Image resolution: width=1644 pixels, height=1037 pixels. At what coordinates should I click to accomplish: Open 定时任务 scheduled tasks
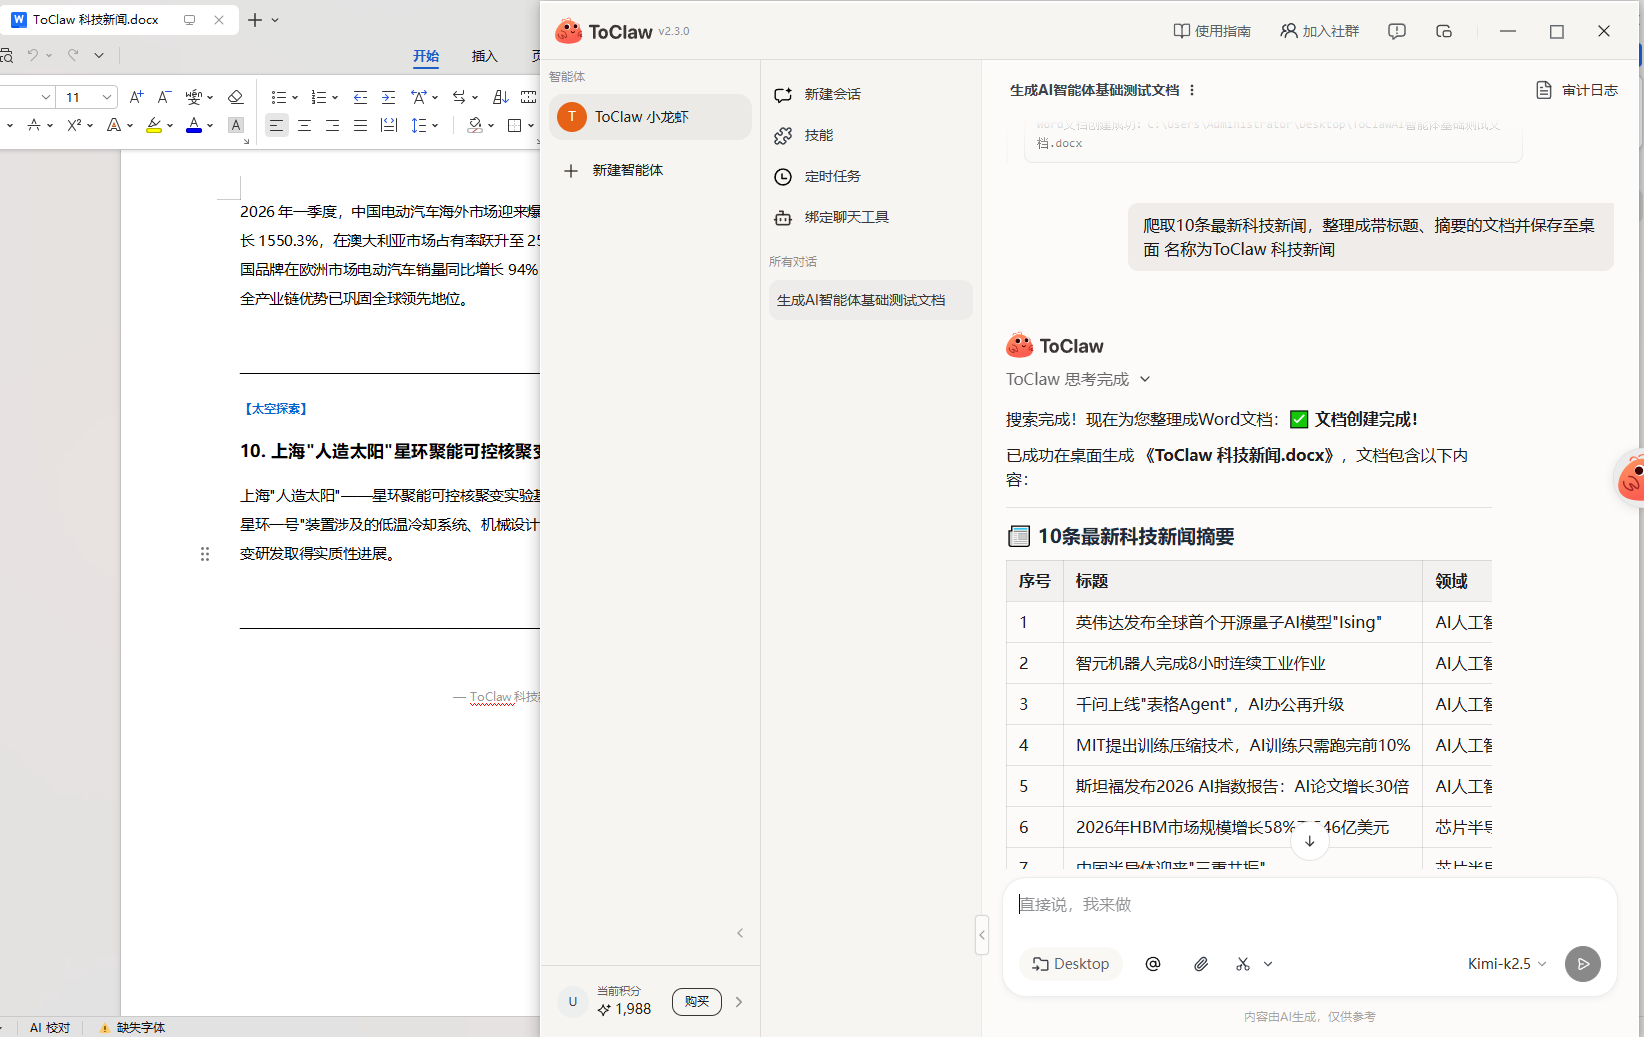[818, 176]
